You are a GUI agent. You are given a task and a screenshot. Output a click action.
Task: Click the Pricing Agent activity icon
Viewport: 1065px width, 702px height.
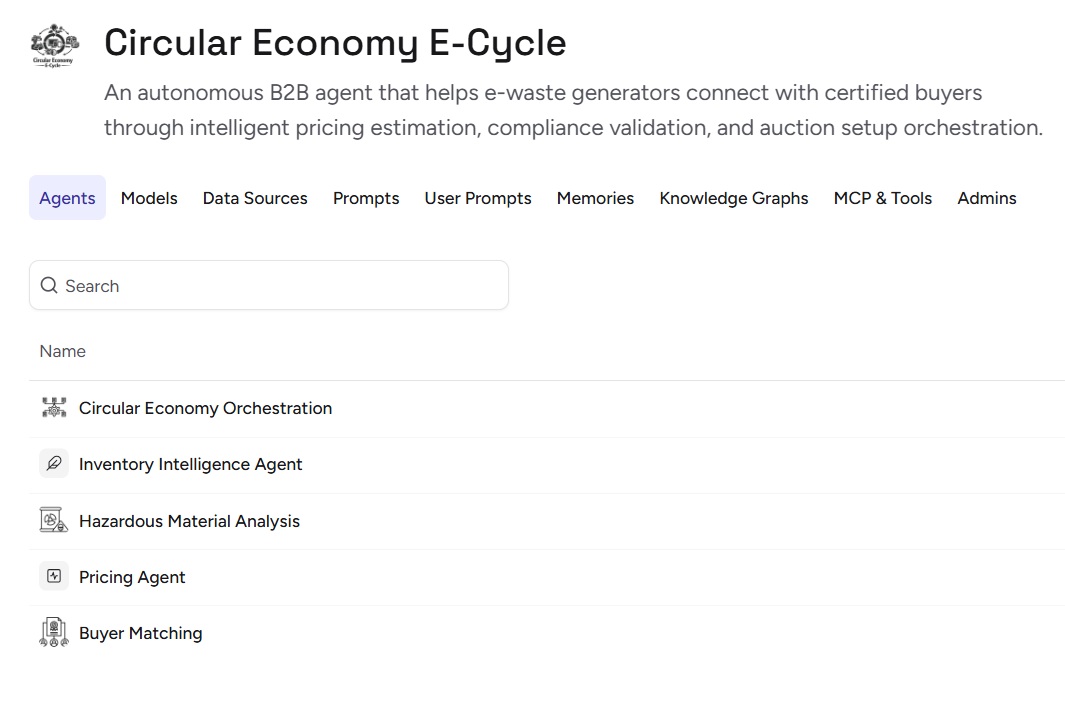[x=54, y=576]
